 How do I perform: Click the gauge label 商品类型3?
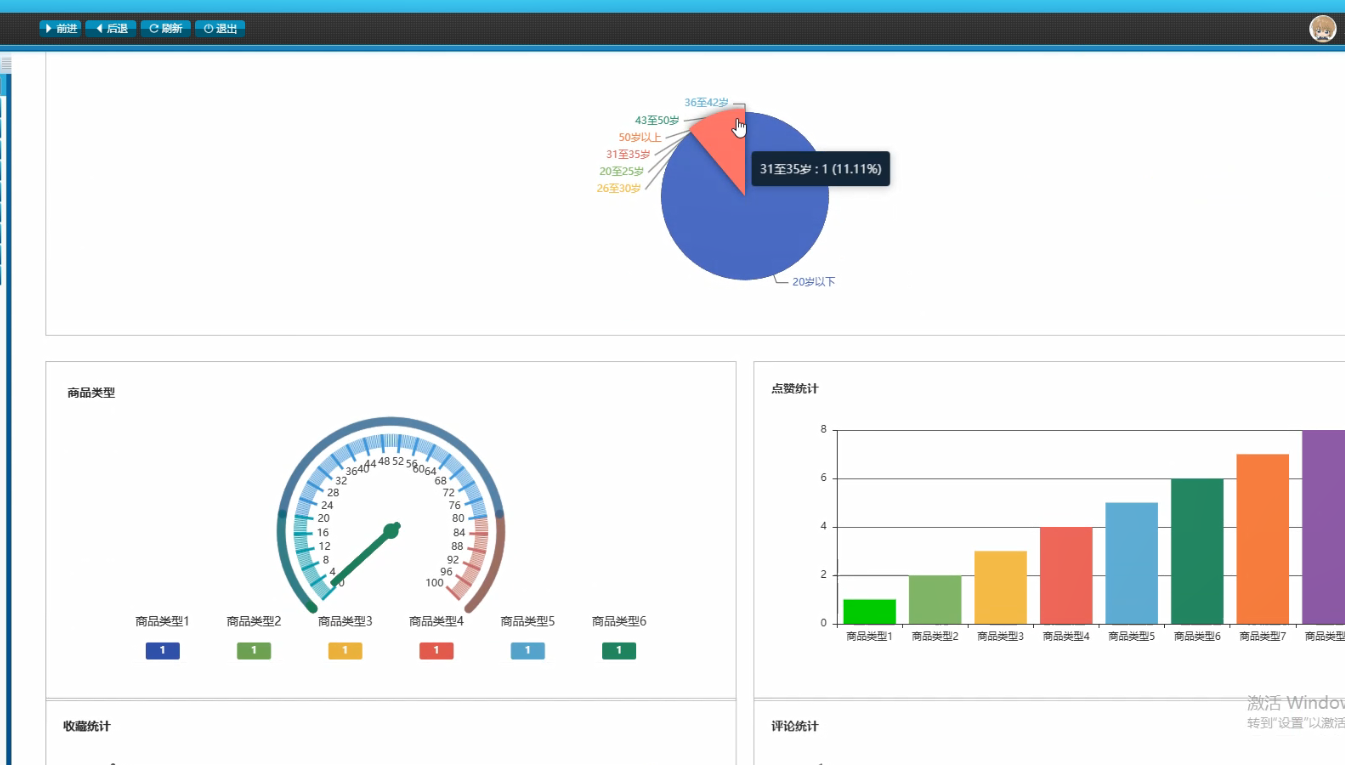345,621
